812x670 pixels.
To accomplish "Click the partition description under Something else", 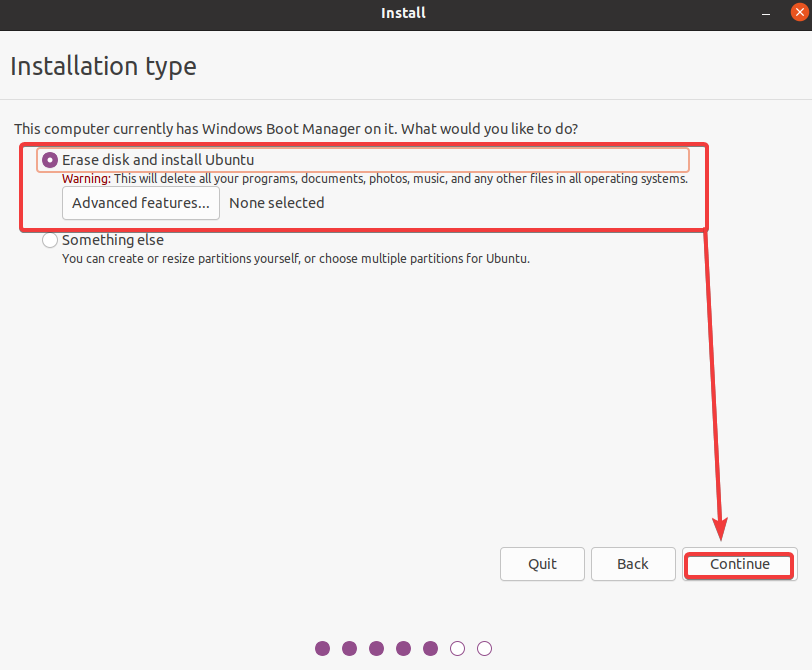I will point(296,258).
